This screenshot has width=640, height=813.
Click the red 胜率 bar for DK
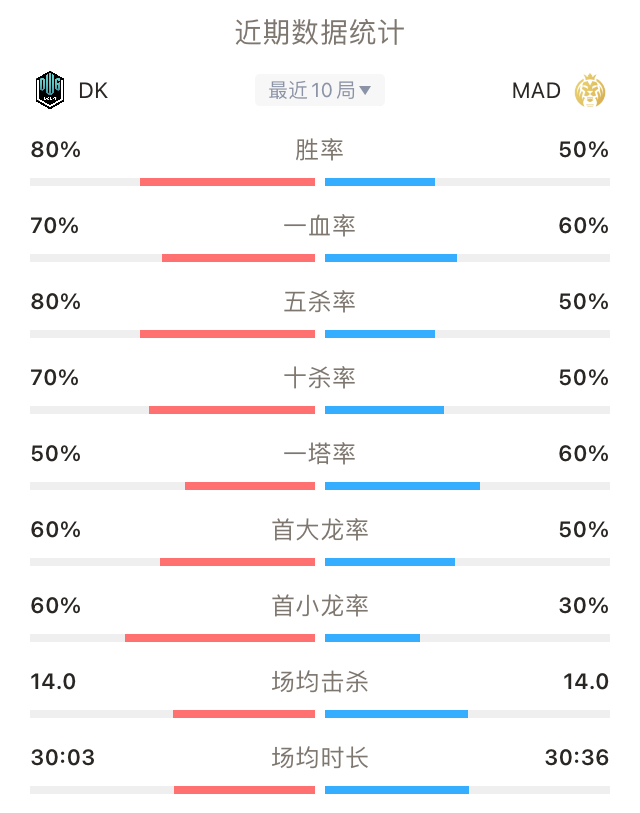coord(227,182)
